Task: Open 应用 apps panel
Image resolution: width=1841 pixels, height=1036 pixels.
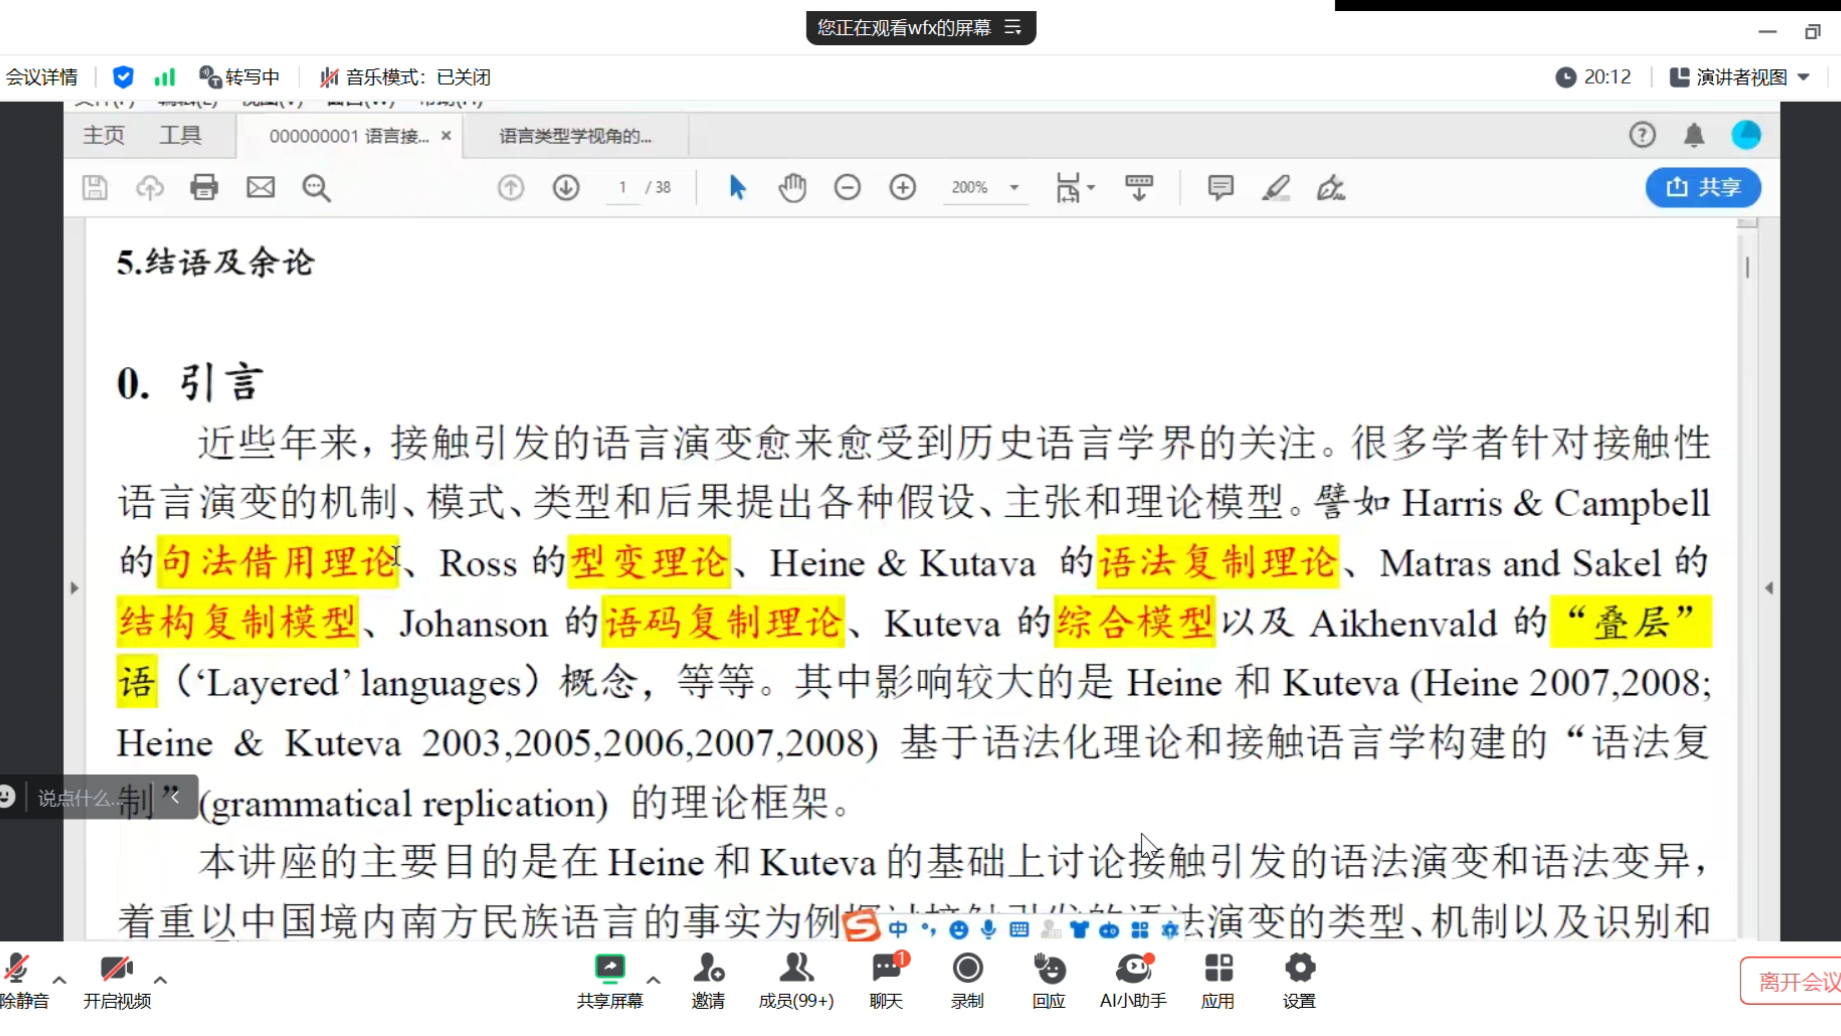Action: tap(1217, 980)
